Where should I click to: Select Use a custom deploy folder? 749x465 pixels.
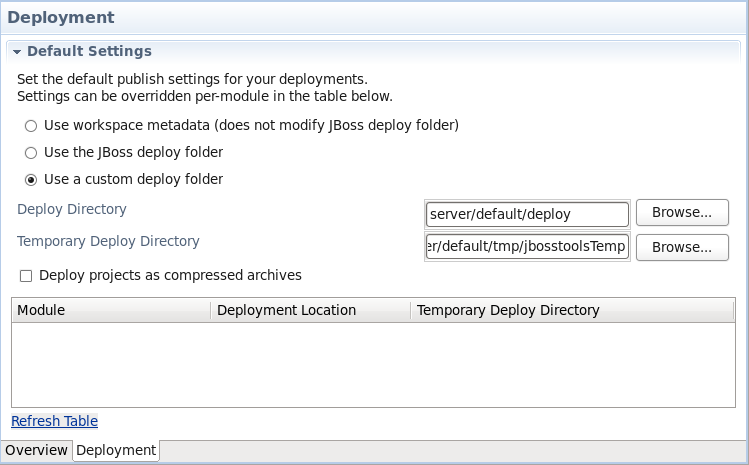click(x=31, y=180)
